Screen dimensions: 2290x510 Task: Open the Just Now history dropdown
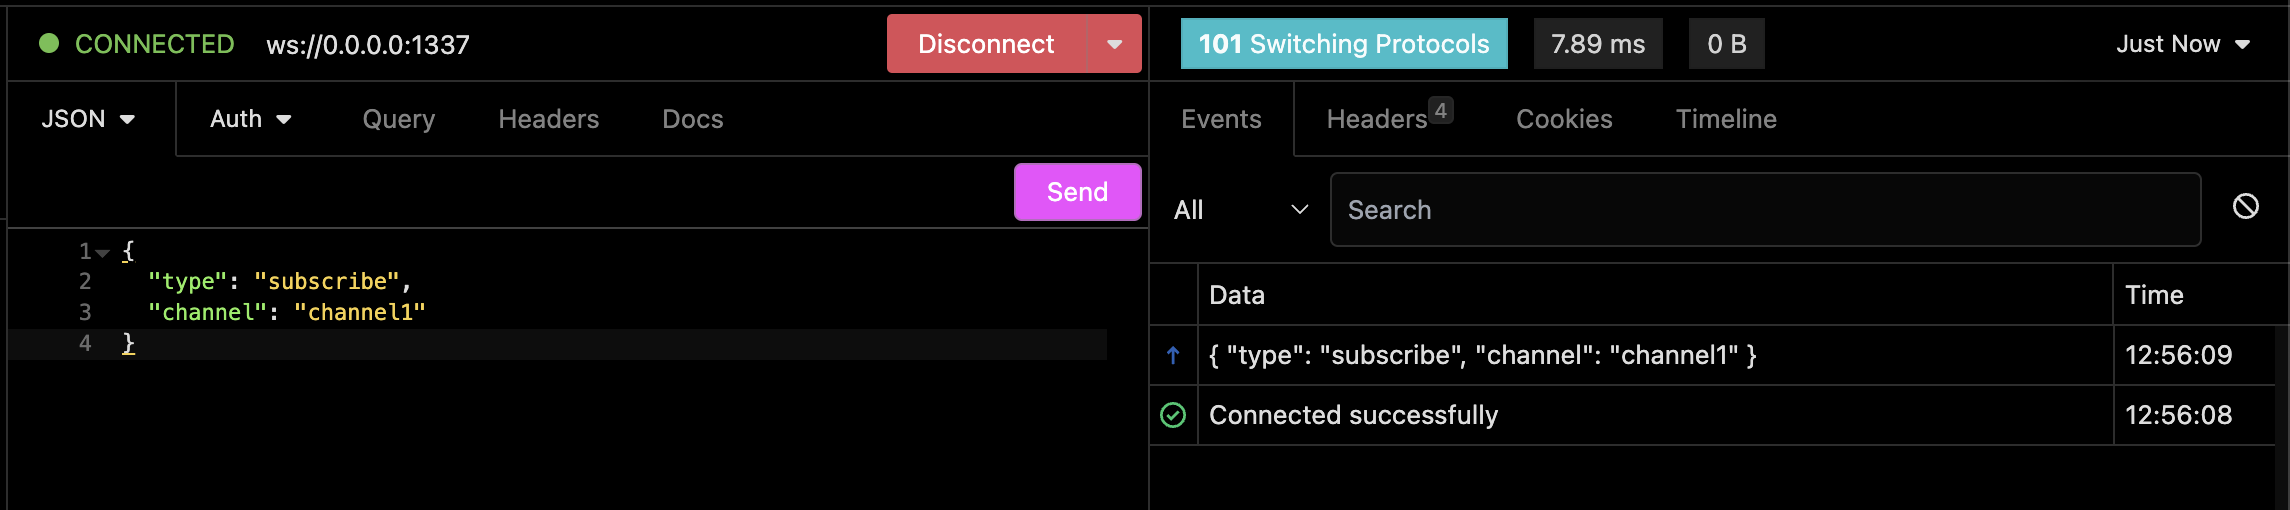[x=2183, y=44]
